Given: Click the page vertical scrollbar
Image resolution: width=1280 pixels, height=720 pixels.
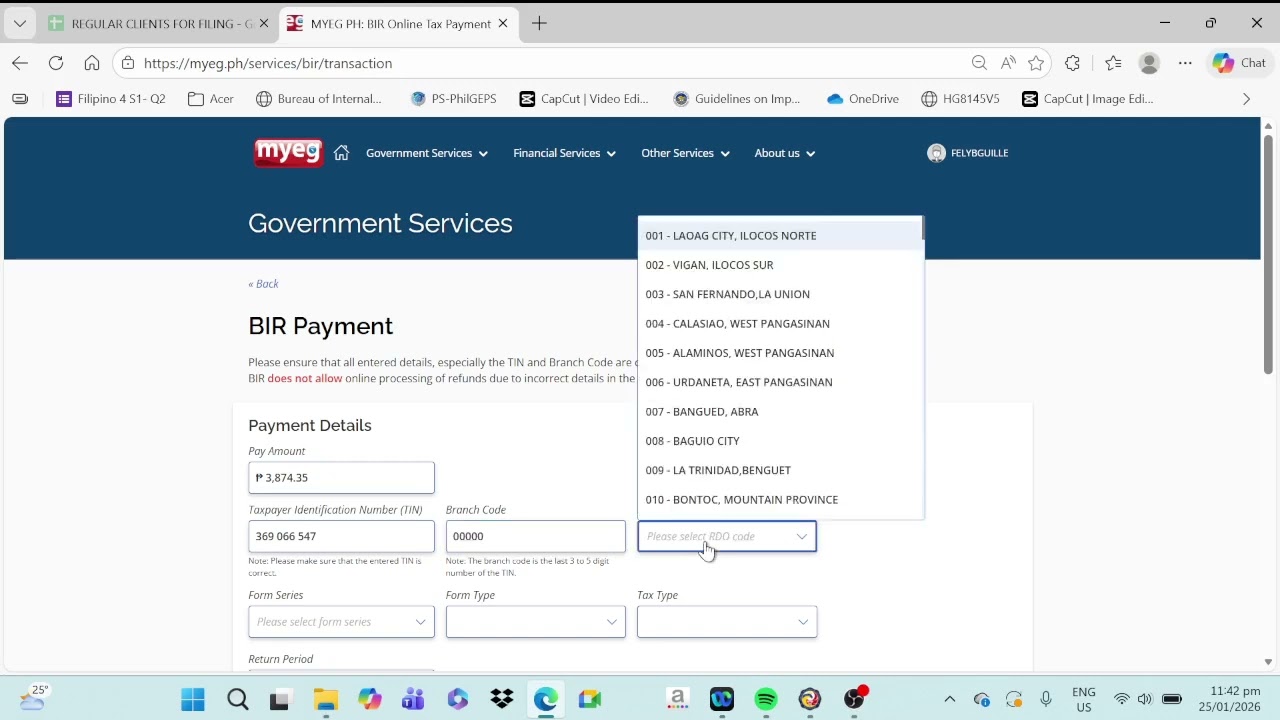Looking at the screenshot, I should click(x=1268, y=254).
